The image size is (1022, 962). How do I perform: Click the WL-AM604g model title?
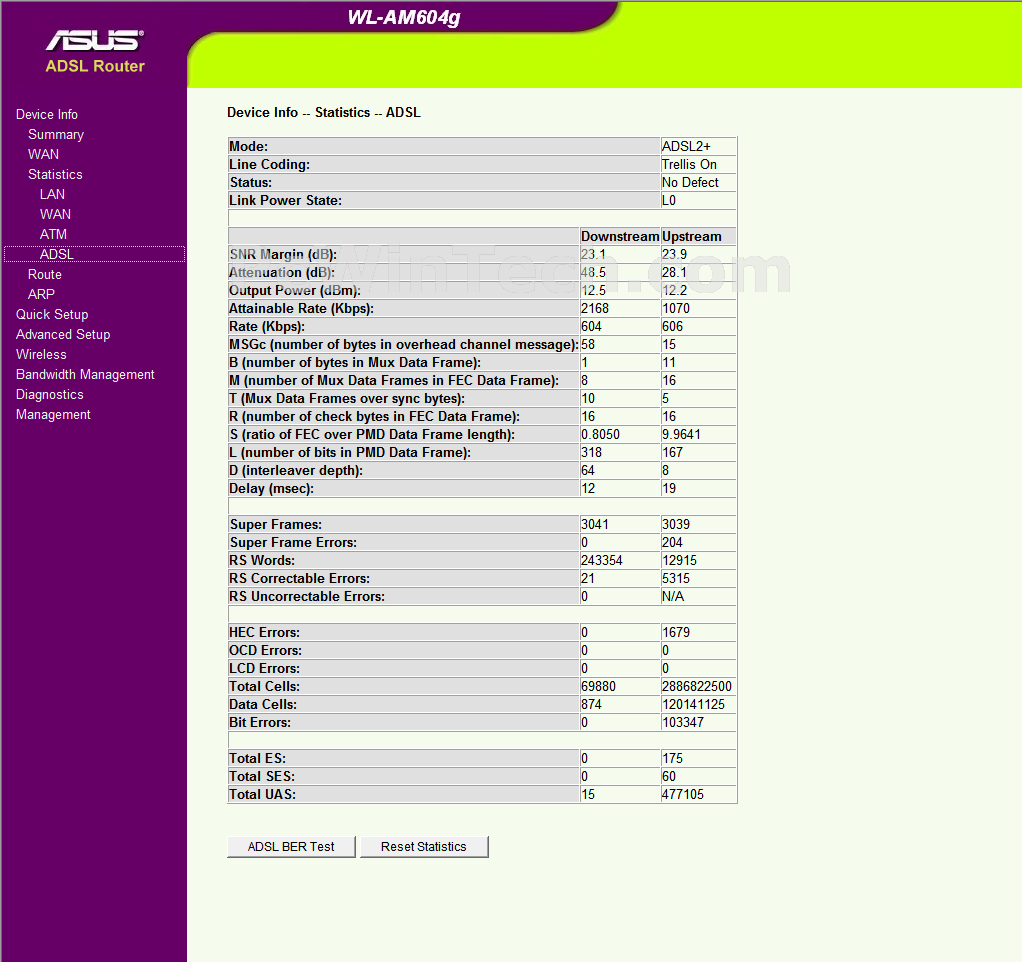(404, 17)
